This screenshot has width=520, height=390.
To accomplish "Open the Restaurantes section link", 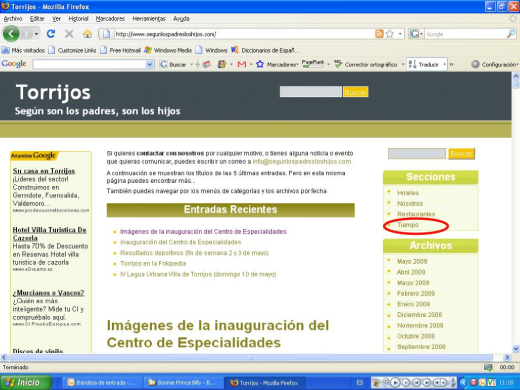I will [x=416, y=214].
